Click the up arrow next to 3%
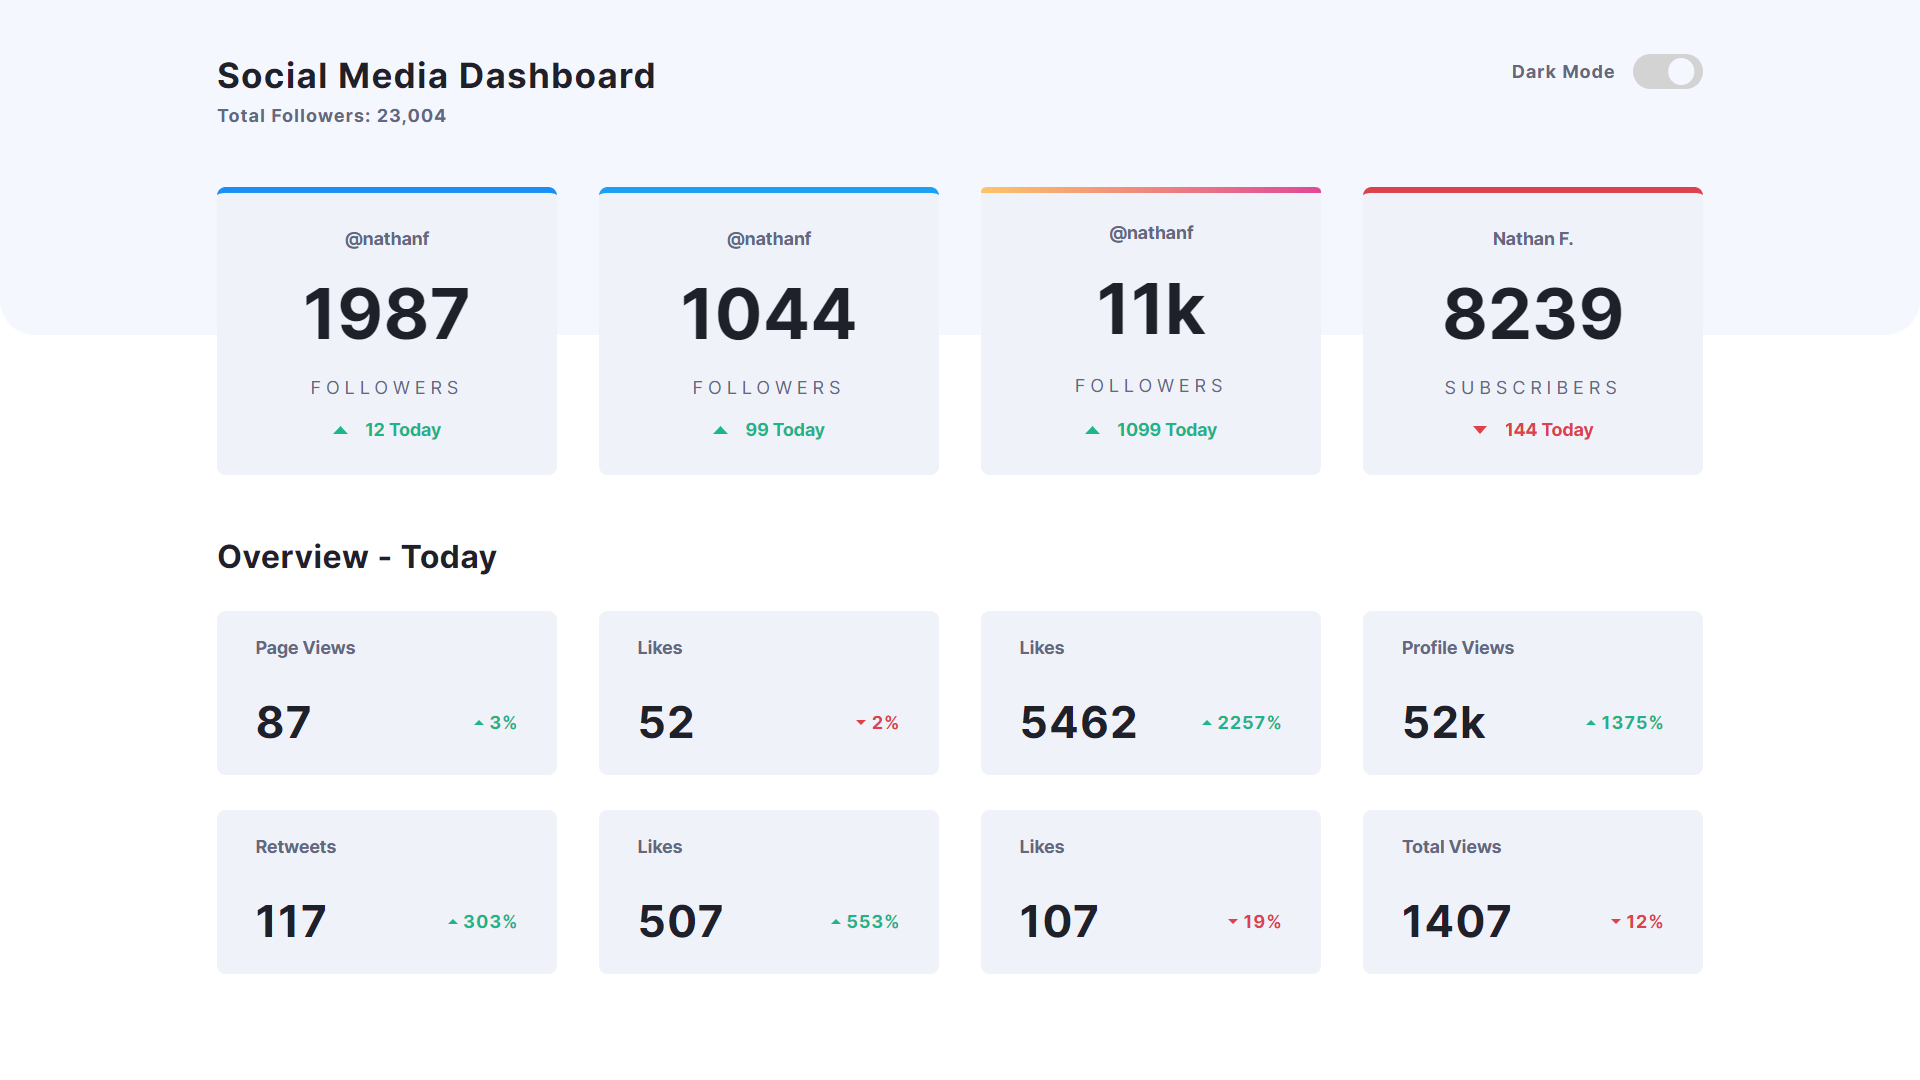The image size is (1920, 1080). (x=478, y=721)
